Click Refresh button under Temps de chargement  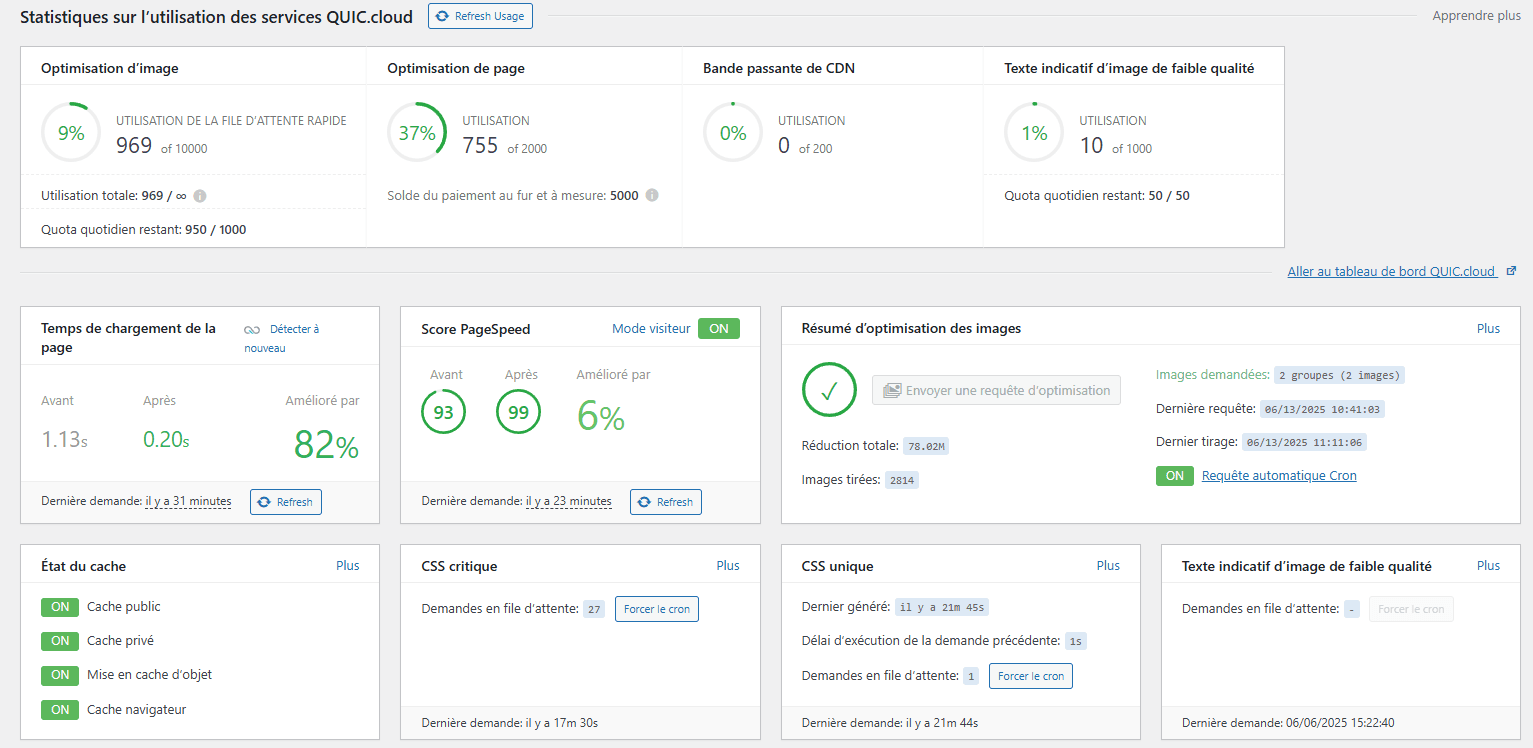click(x=285, y=502)
